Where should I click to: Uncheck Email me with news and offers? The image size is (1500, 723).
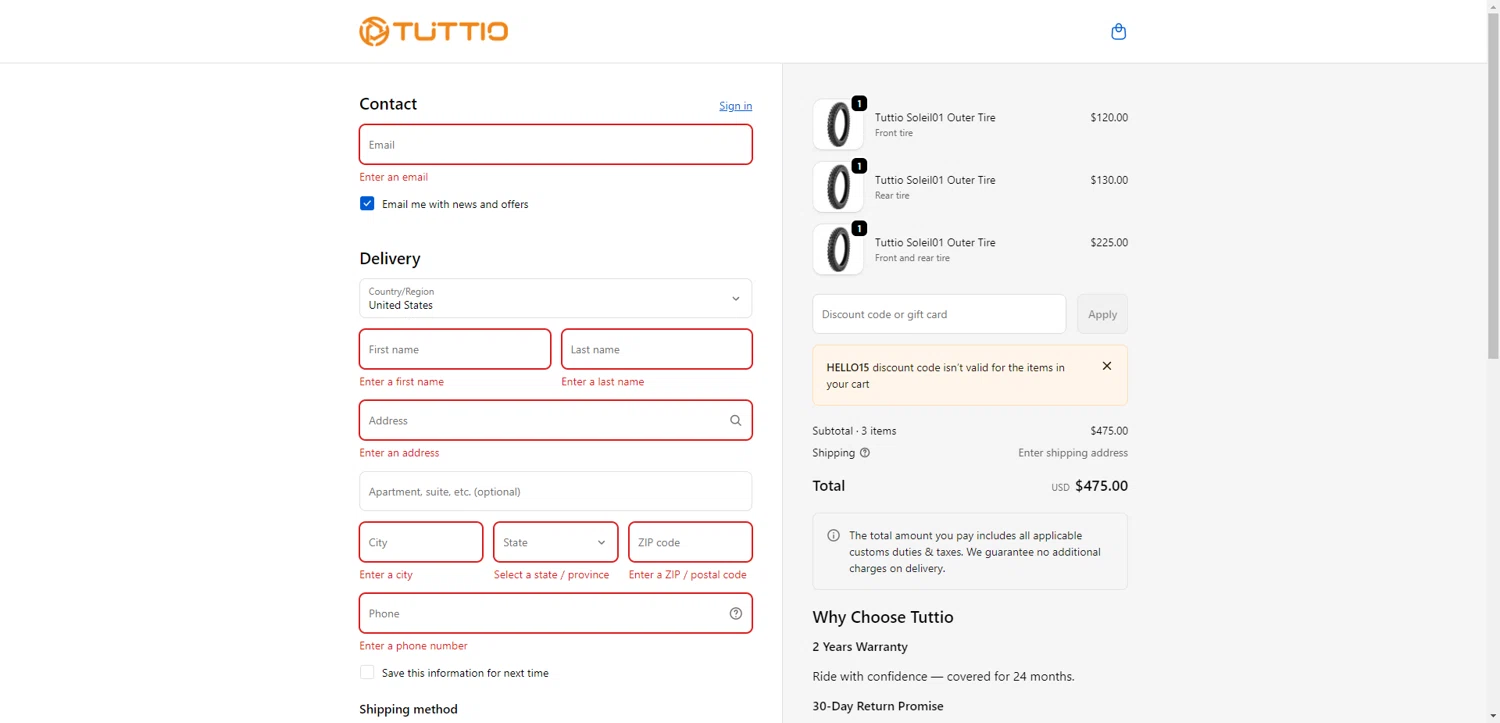pyautogui.click(x=367, y=204)
